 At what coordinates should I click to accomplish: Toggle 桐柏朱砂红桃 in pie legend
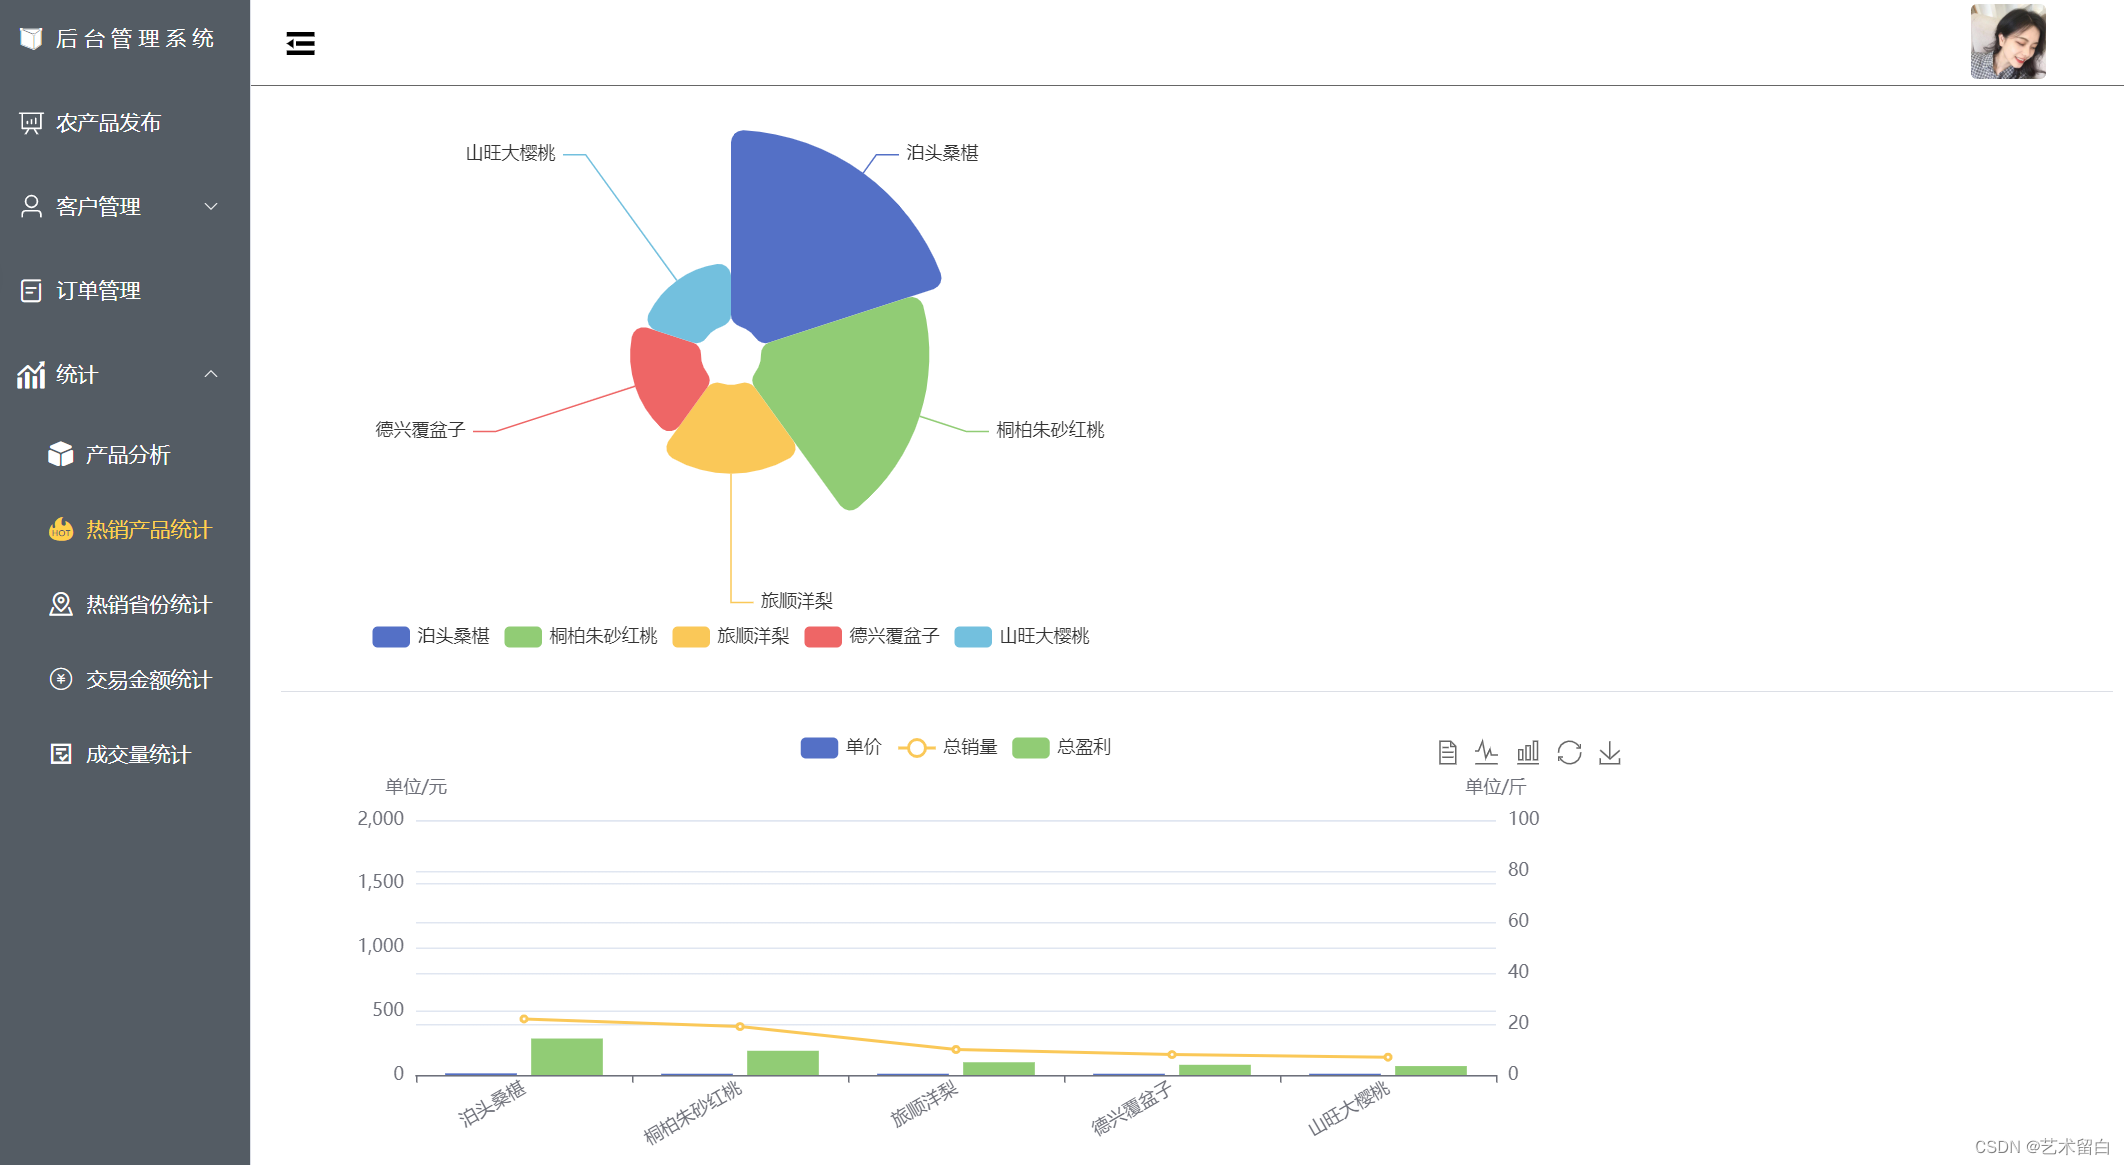(581, 636)
